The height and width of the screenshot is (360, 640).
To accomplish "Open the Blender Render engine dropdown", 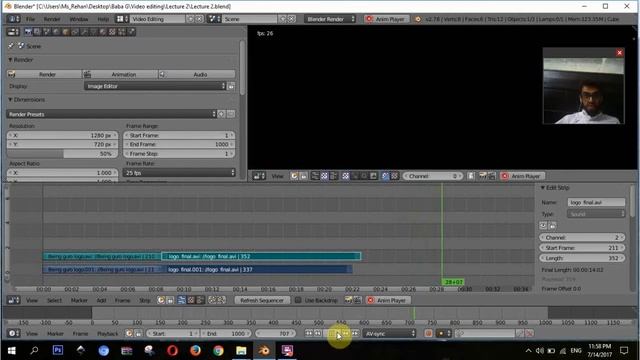I will point(330,19).
